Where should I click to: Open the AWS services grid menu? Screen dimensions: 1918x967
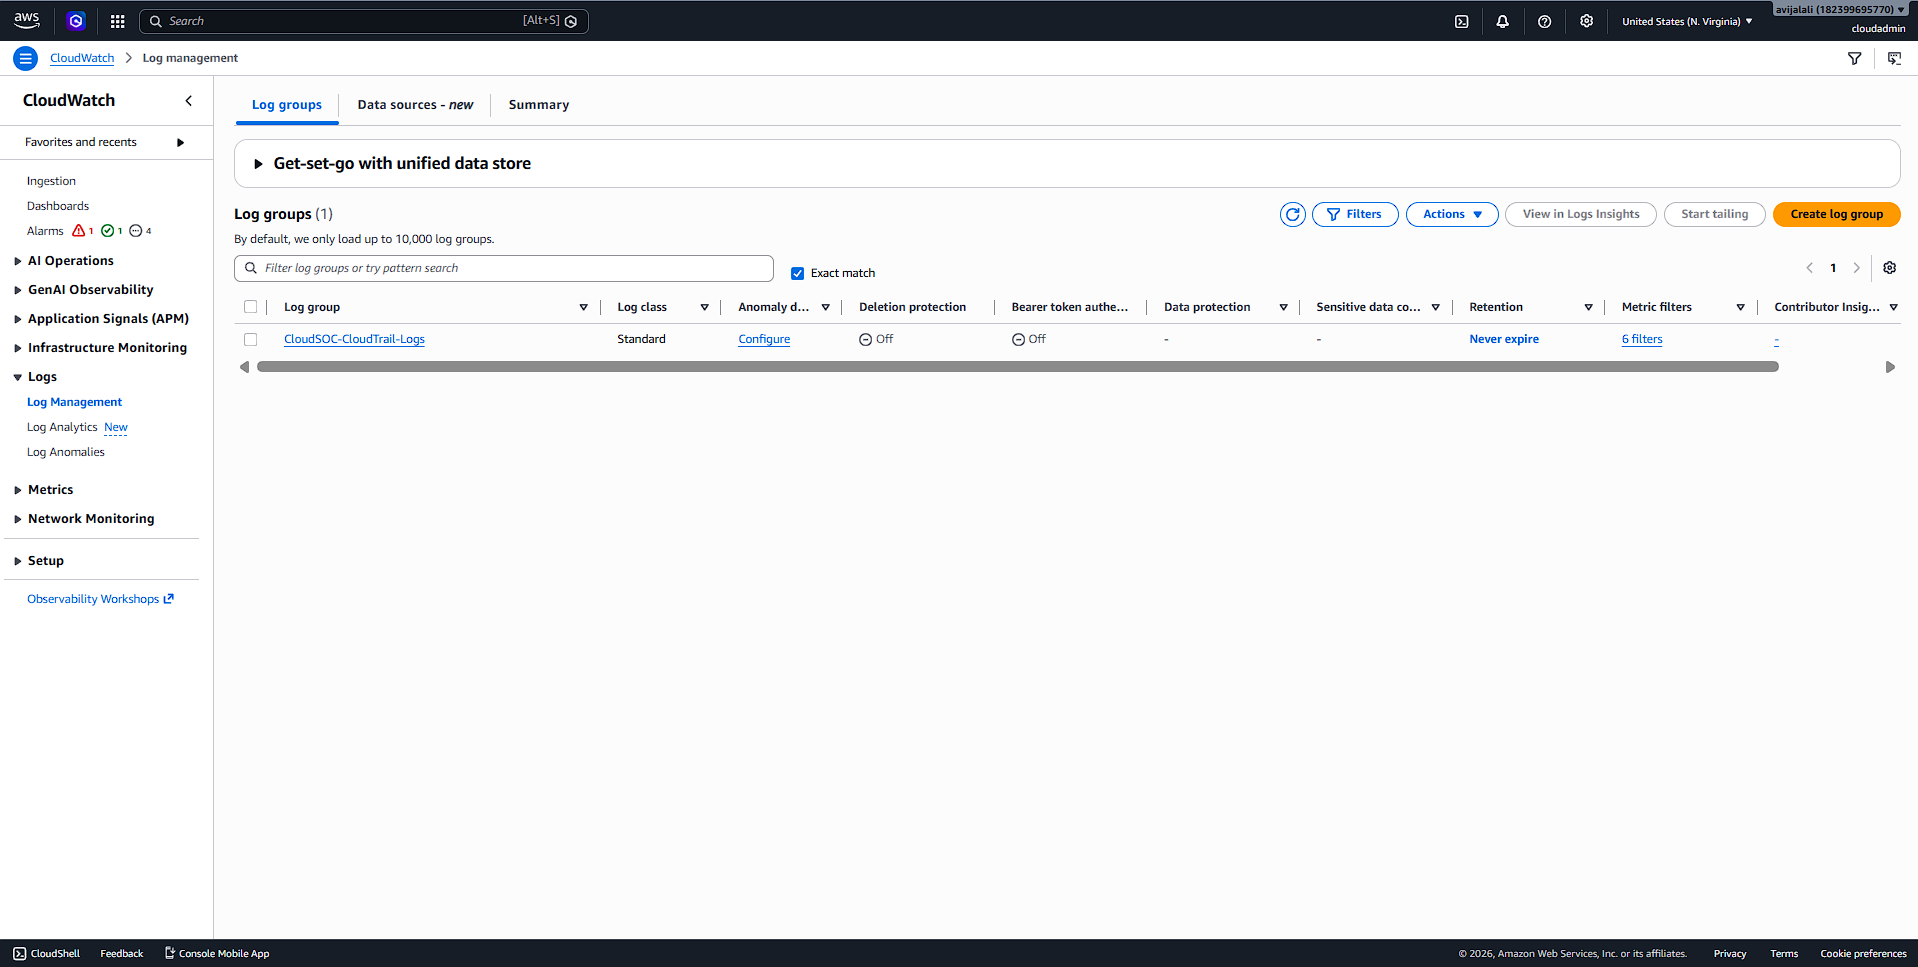tap(117, 21)
